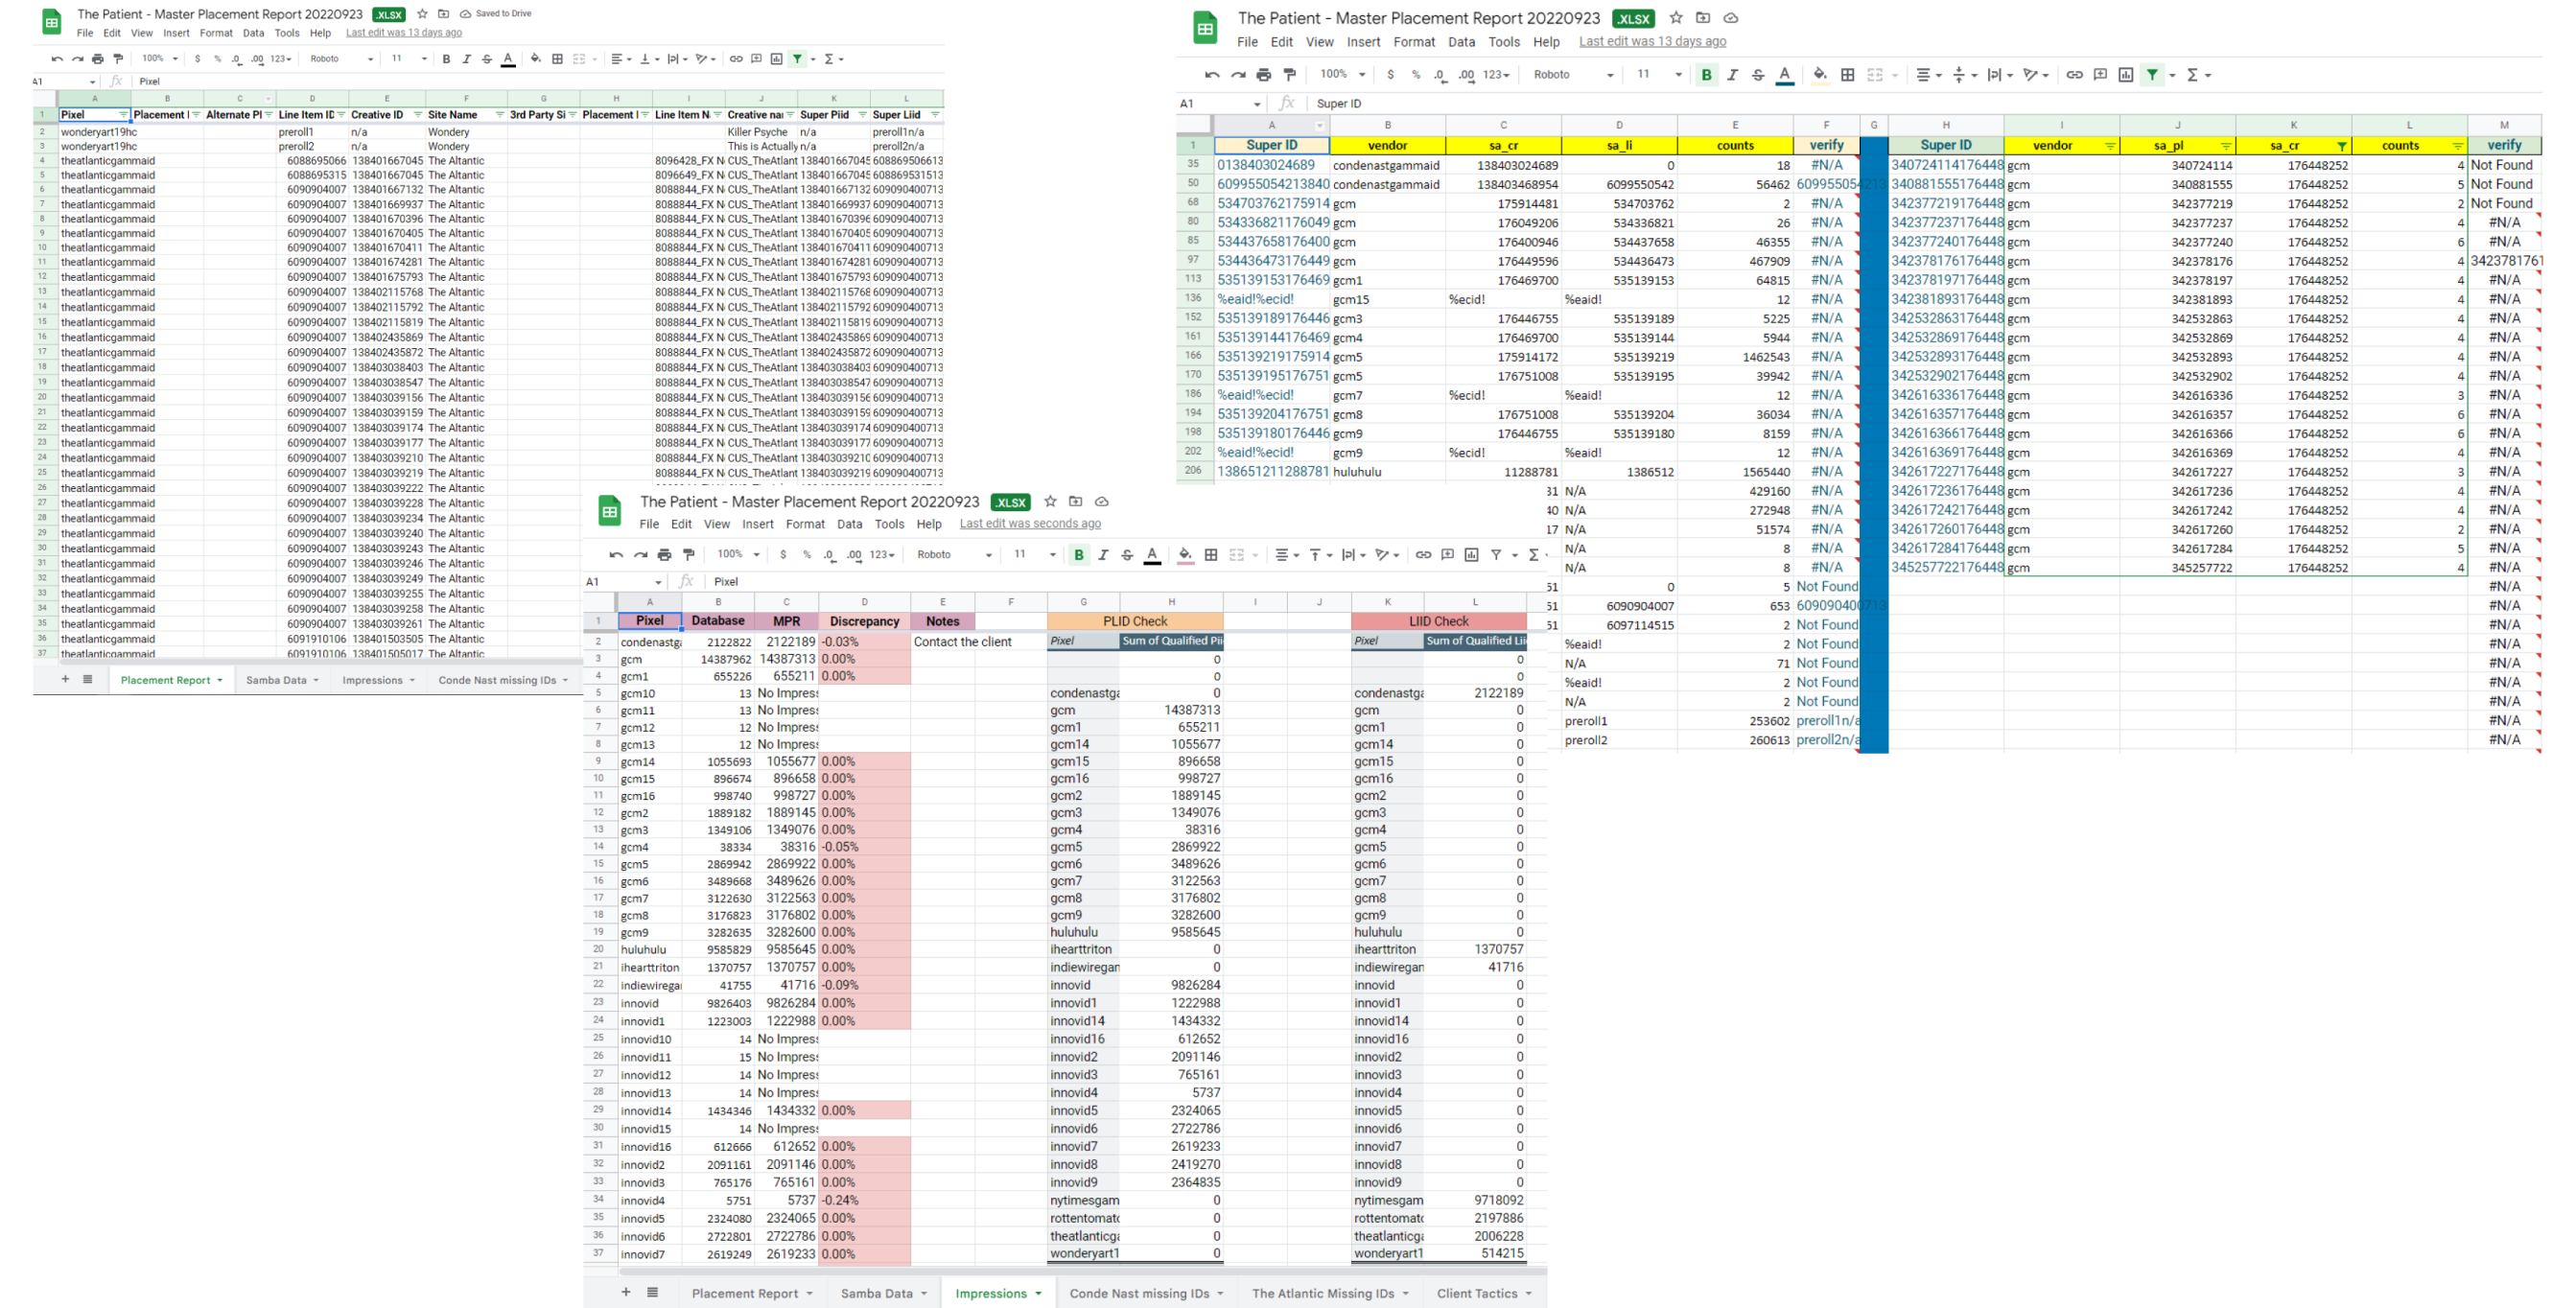
Task: Open text wrapping dropdown in the Saved to Drive window
Action: coord(677,59)
